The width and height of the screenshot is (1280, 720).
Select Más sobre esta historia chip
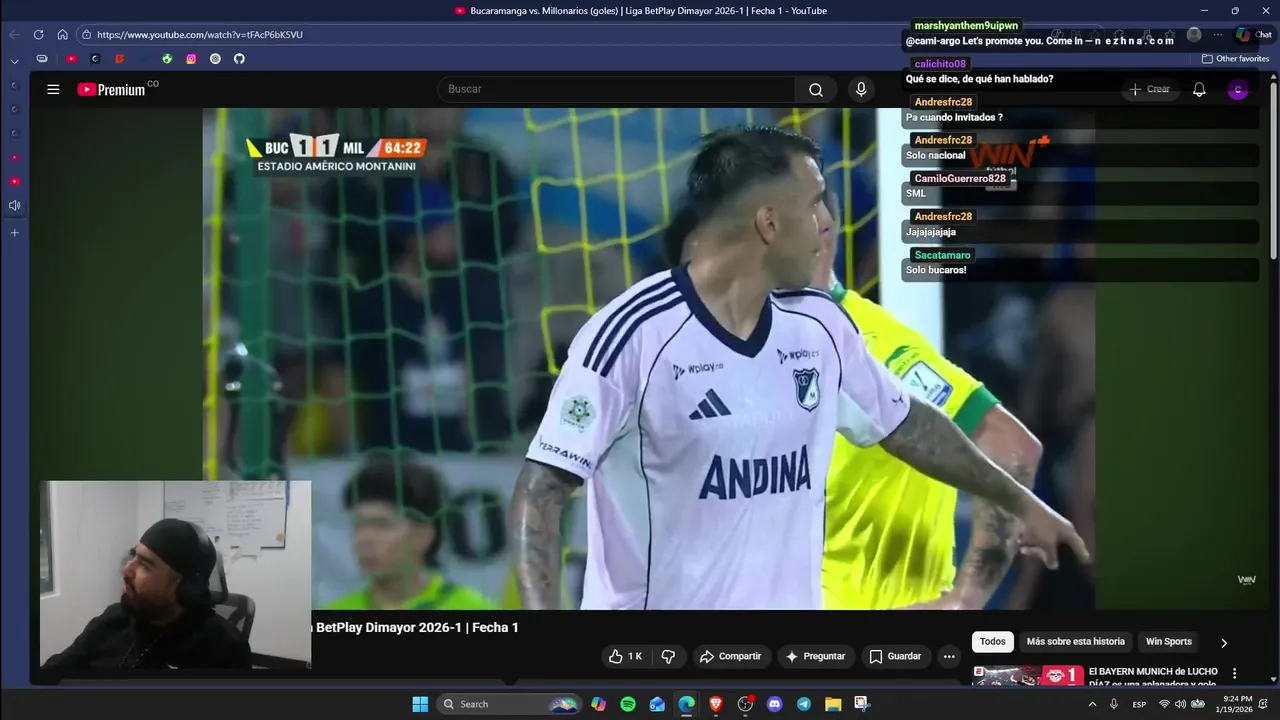point(1075,642)
